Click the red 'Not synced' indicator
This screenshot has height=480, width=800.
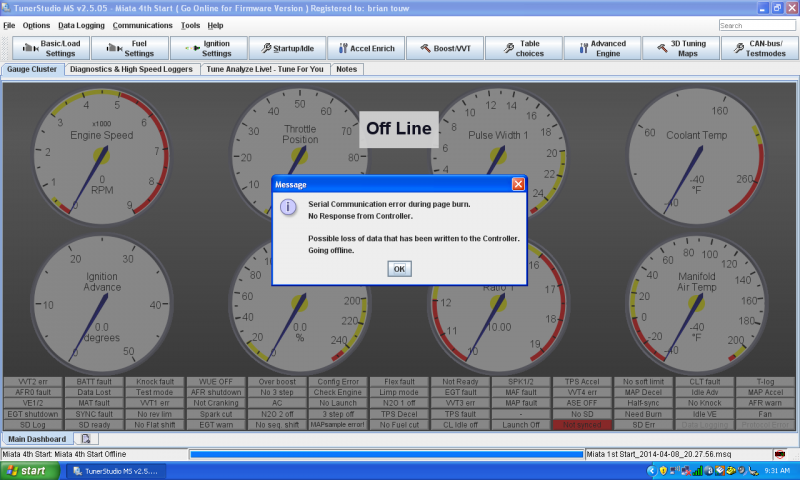[582, 425]
